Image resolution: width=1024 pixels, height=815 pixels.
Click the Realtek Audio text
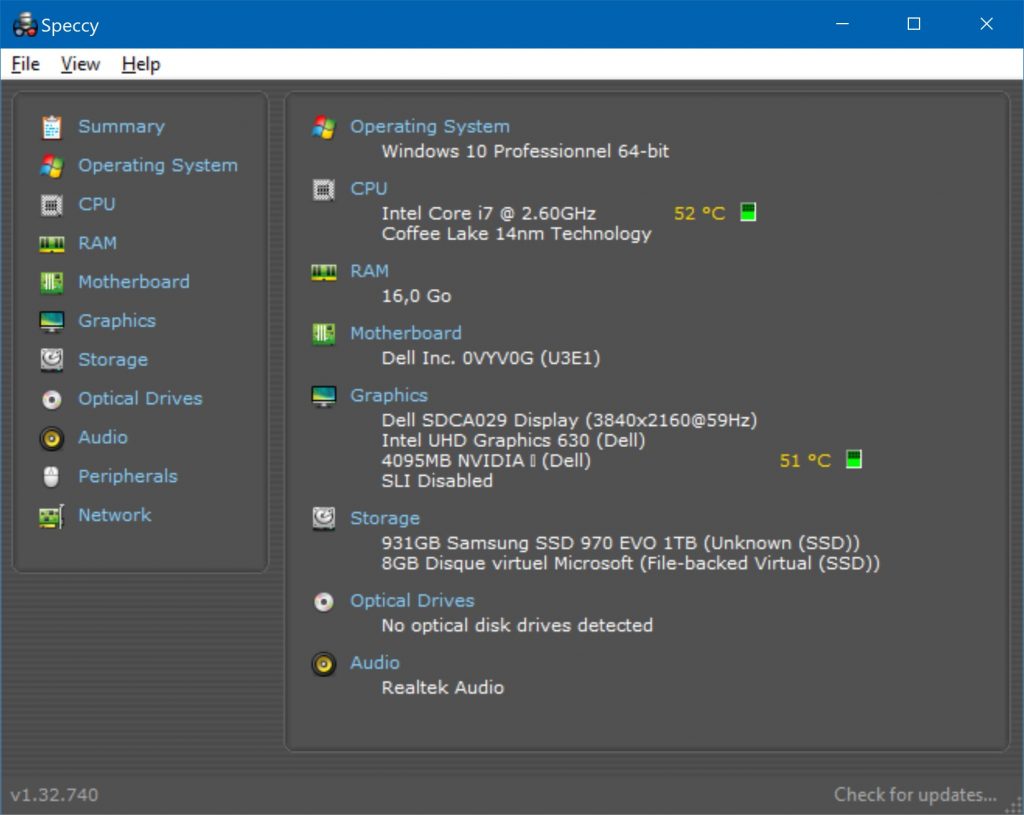(x=443, y=688)
